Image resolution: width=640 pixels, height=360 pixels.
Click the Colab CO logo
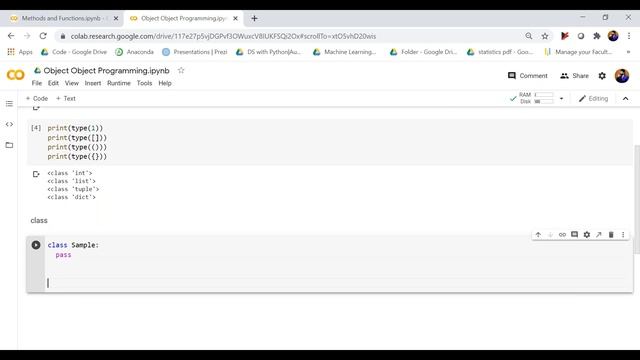click(16, 75)
